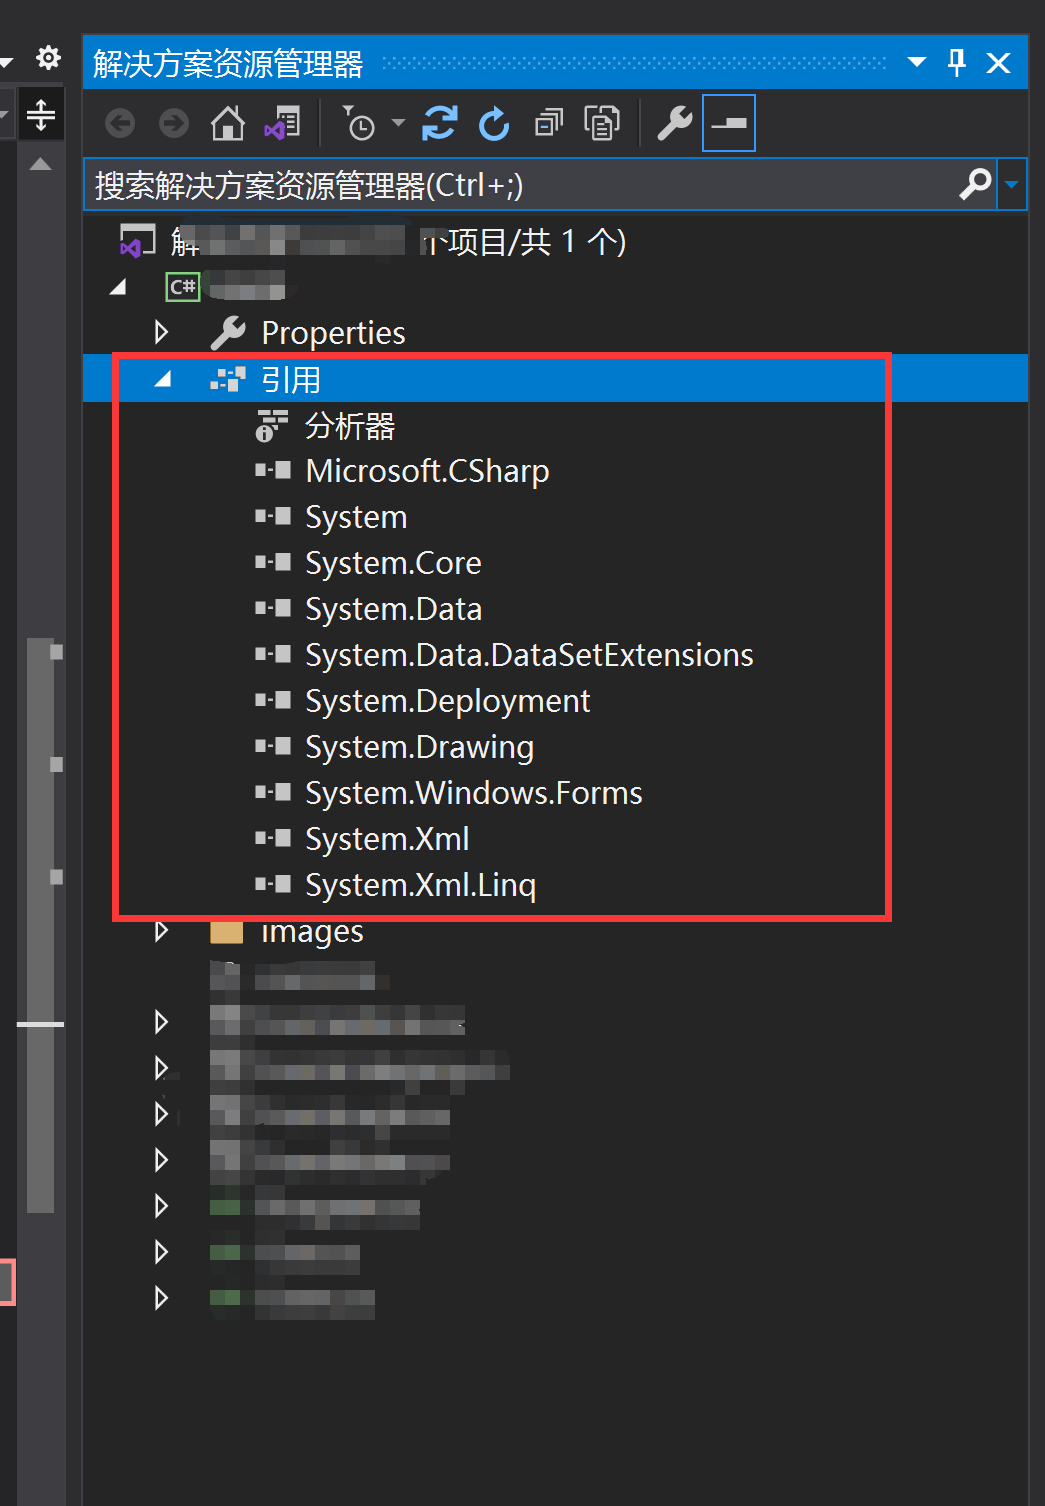The height and width of the screenshot is (1506, 1045).
Task: Toggle the Preview Selected Items button
Action: click(729, 124)
